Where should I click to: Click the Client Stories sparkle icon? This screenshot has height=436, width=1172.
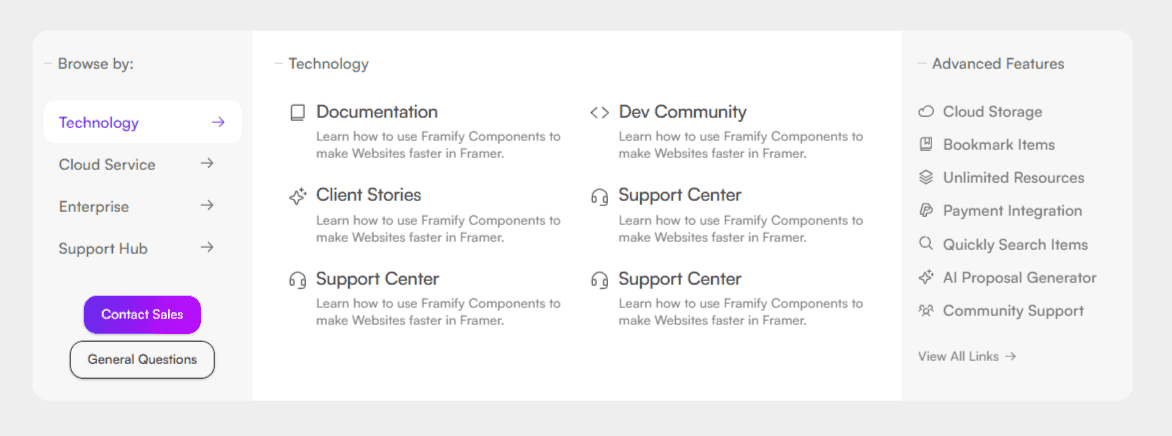pos(297,197)
